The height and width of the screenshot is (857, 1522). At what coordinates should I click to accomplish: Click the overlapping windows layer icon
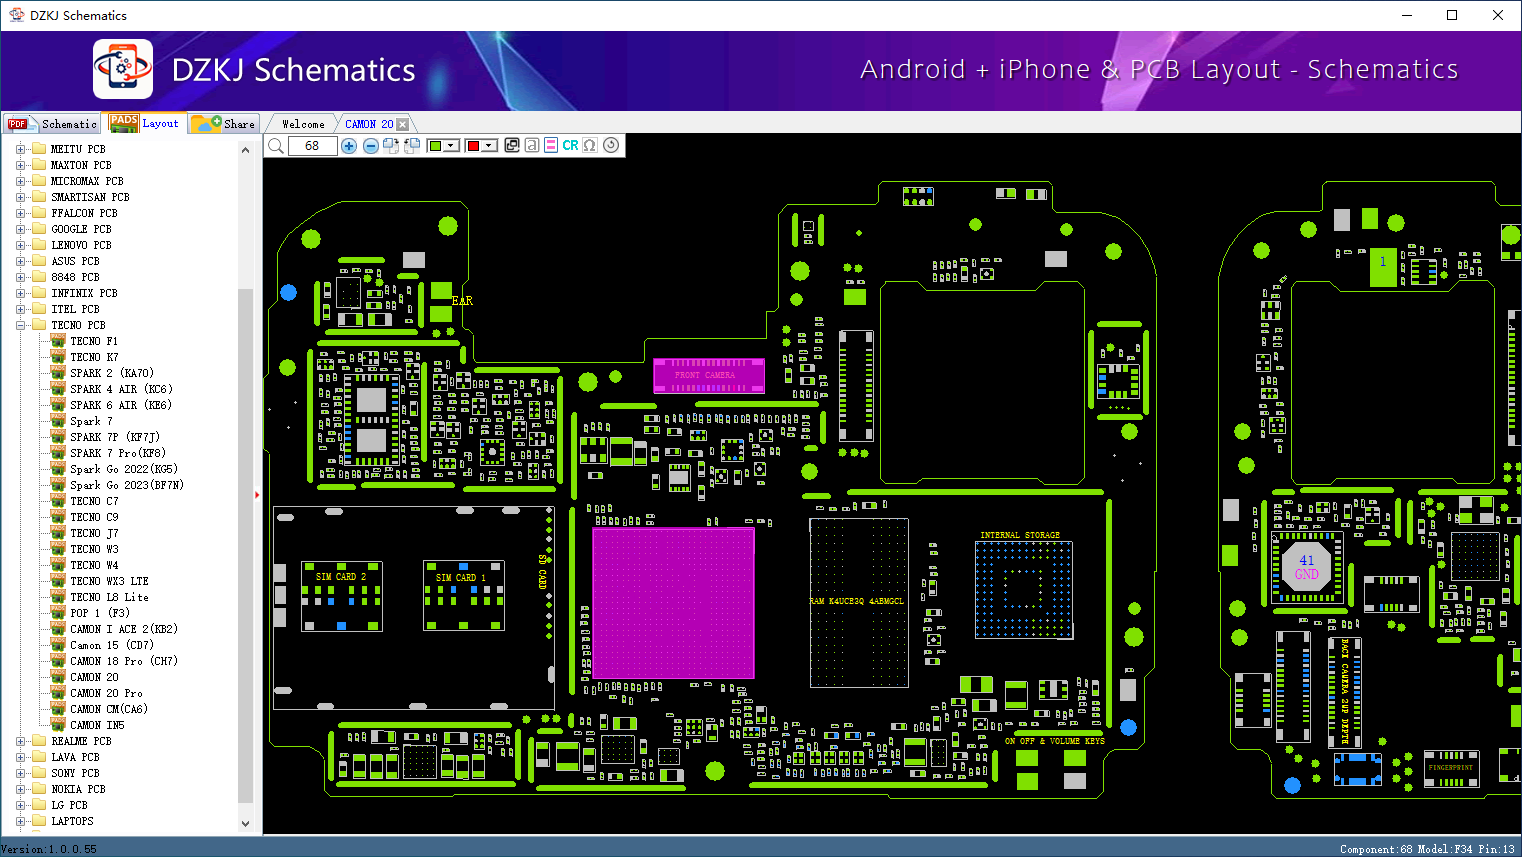click(x=512, y=145)
